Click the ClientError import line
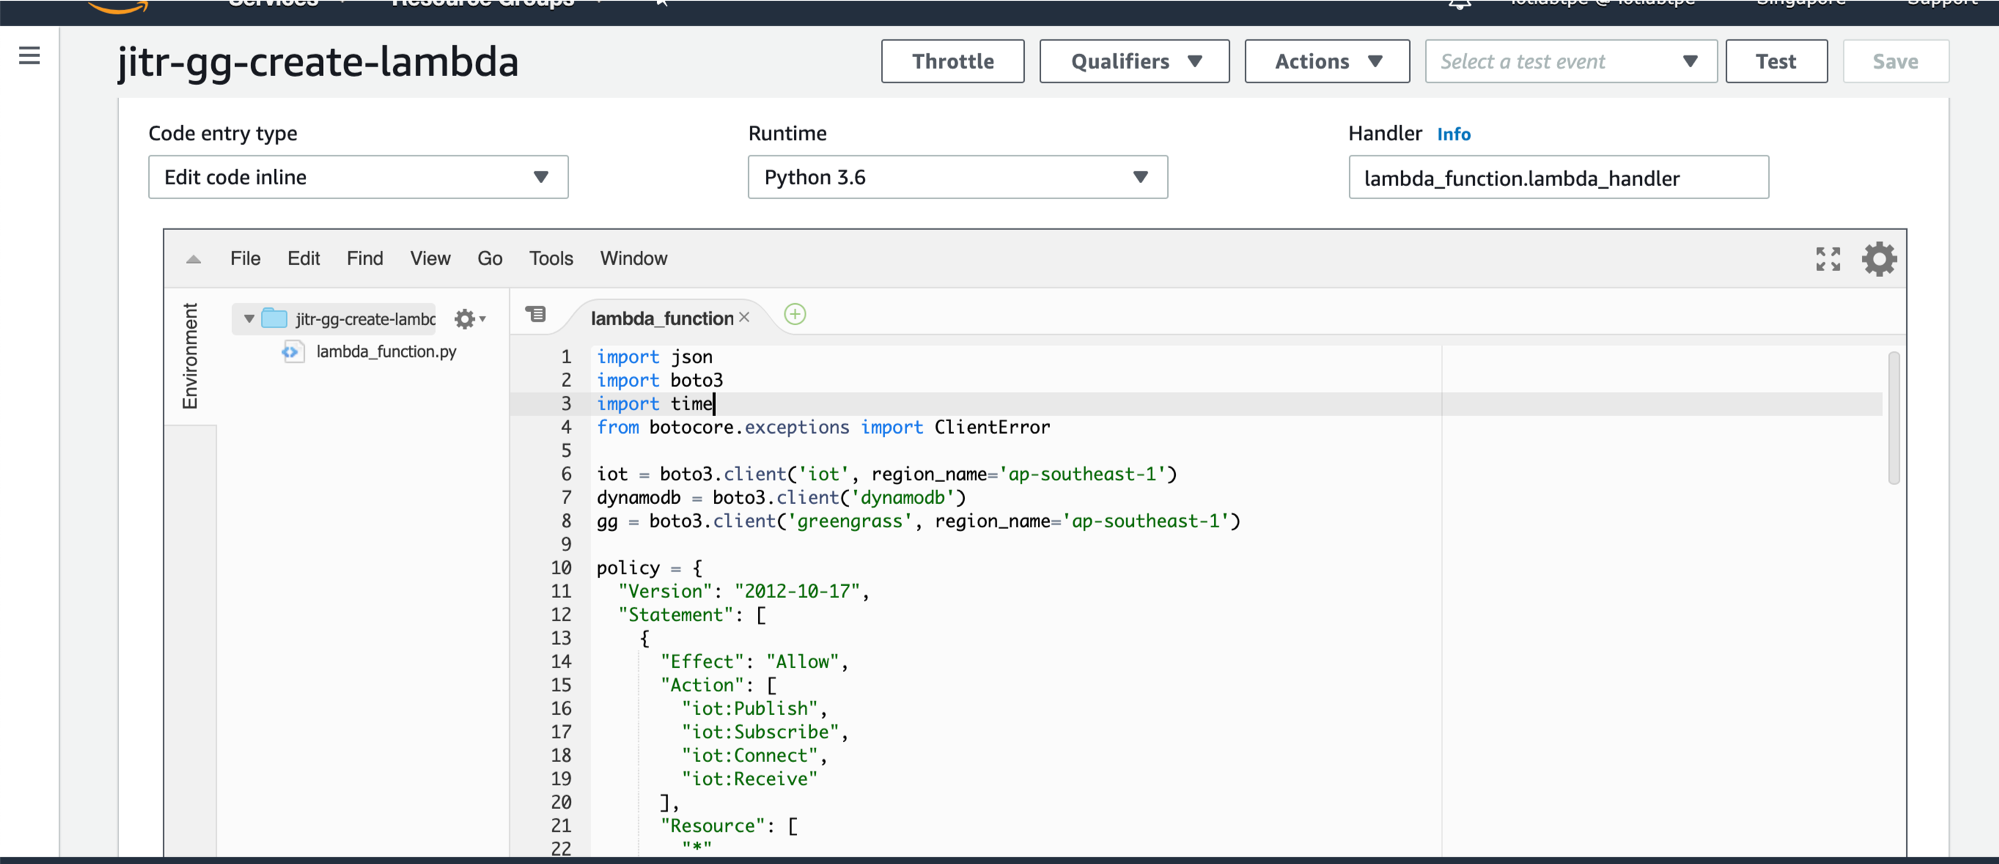This screenshot has height=864, width=1999. [x=823, y=427]
